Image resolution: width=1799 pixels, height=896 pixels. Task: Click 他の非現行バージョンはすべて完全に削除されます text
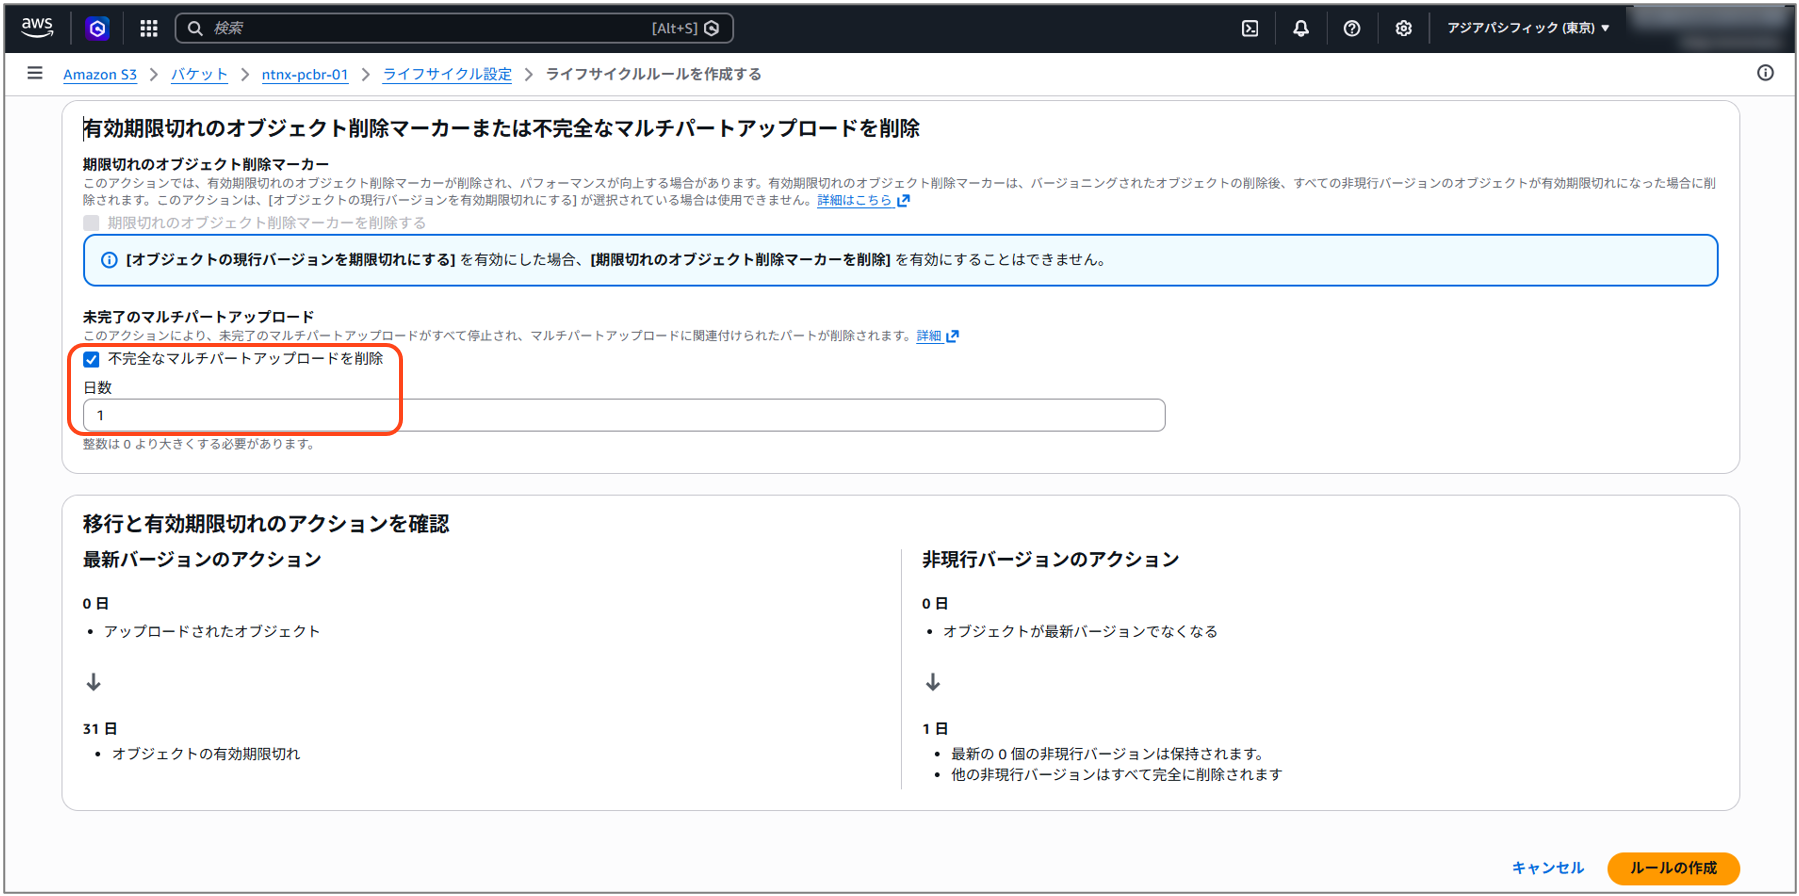tap(1116, 775)
